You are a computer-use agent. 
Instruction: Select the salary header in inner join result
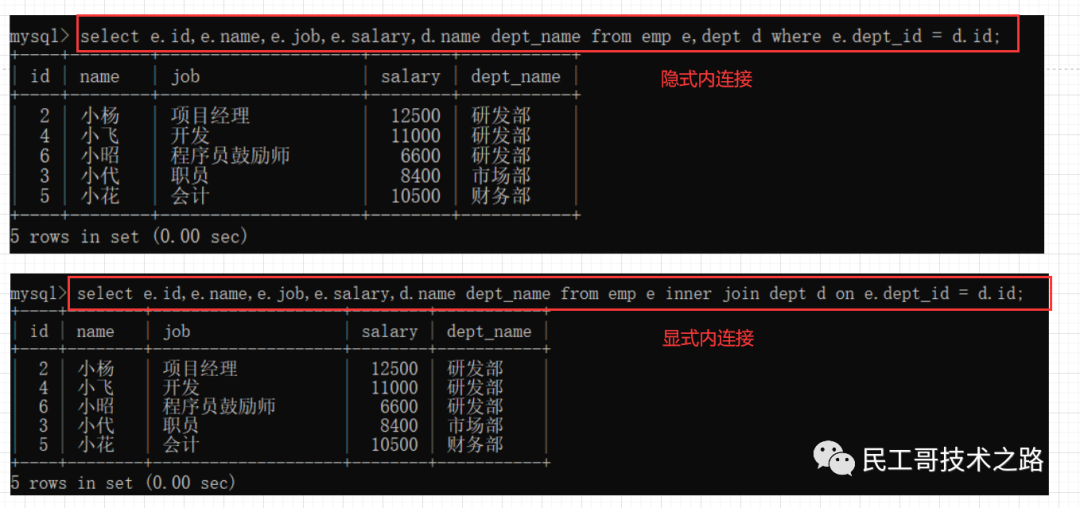390,332
